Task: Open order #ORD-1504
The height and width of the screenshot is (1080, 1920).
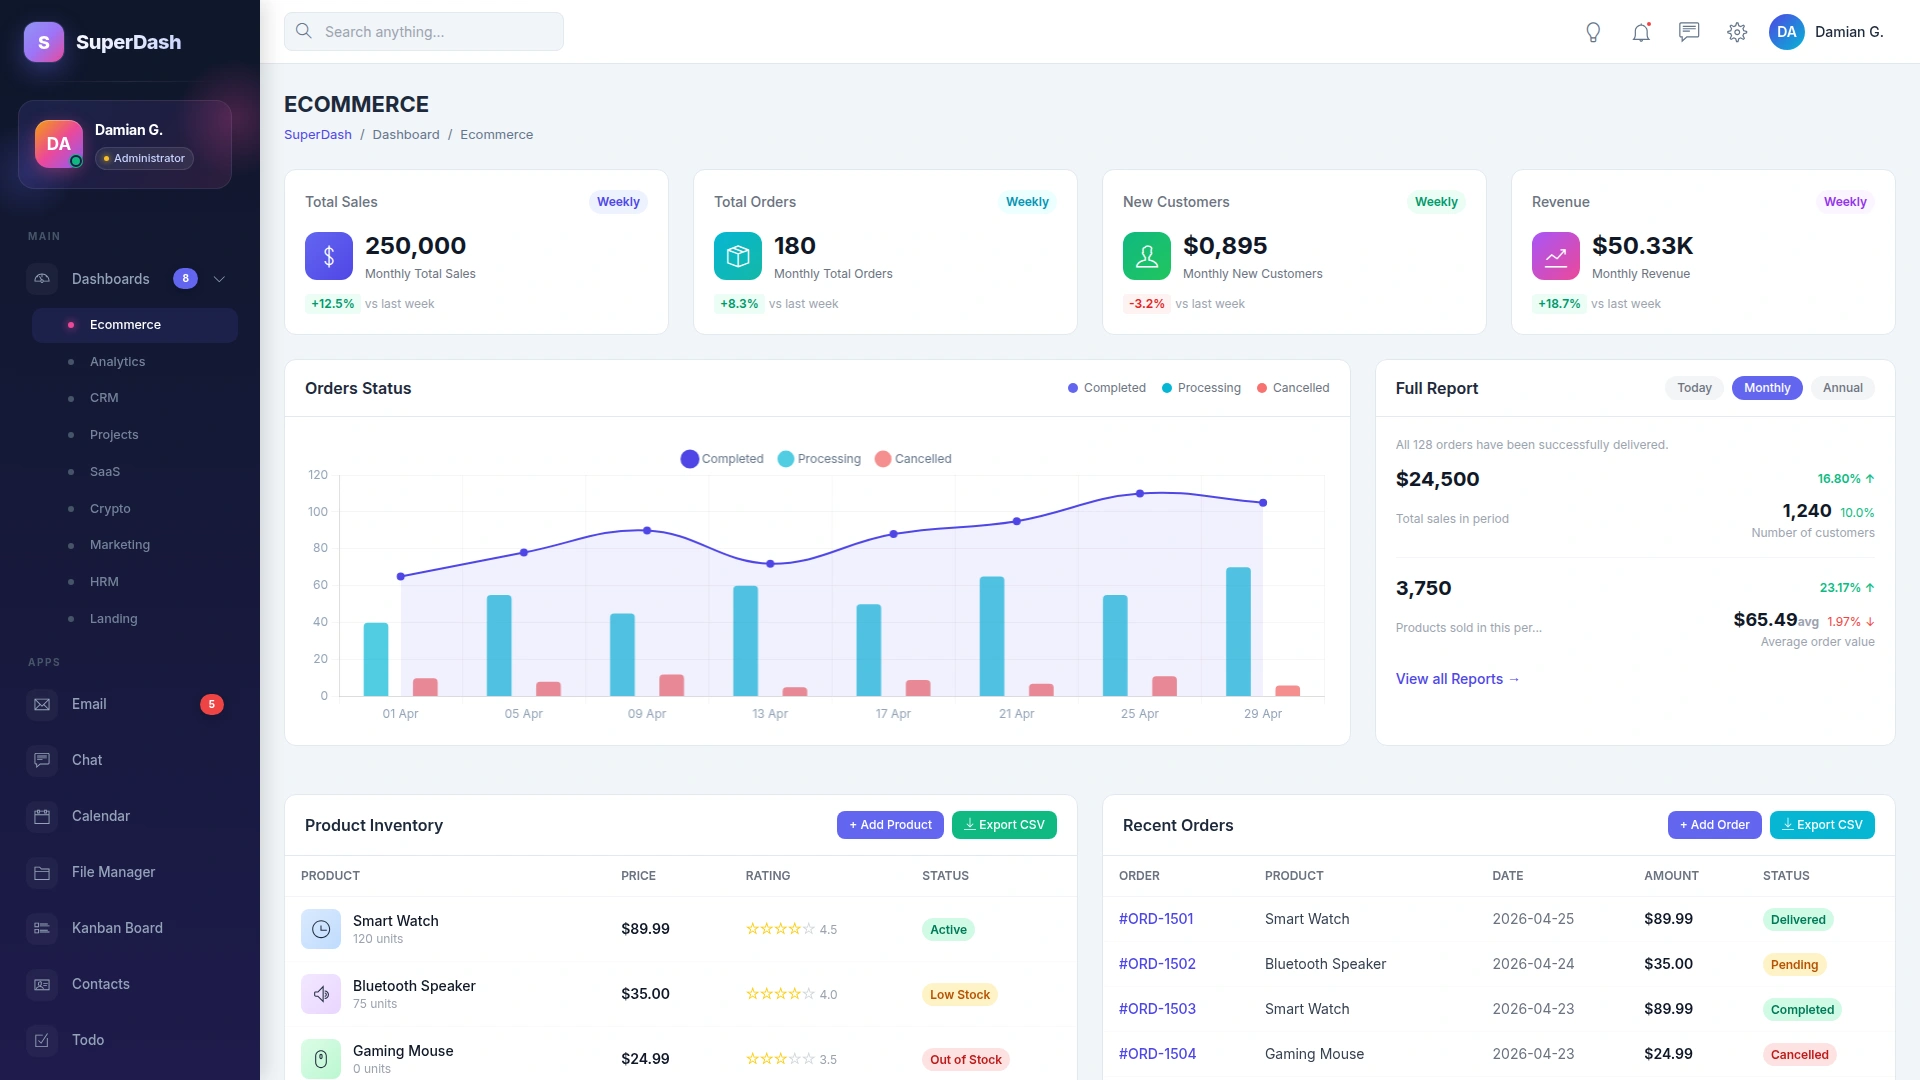Action: coord(1157,1054)
